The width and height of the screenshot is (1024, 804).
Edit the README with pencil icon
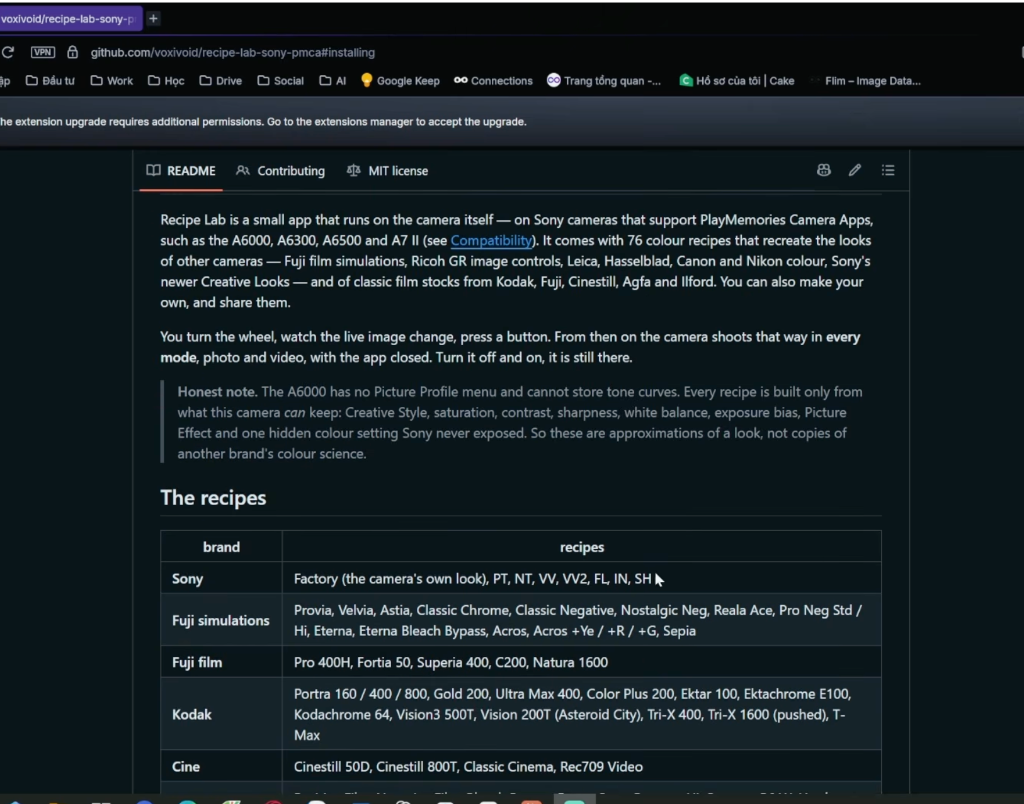pyautogui.click(x=855, y=170)
